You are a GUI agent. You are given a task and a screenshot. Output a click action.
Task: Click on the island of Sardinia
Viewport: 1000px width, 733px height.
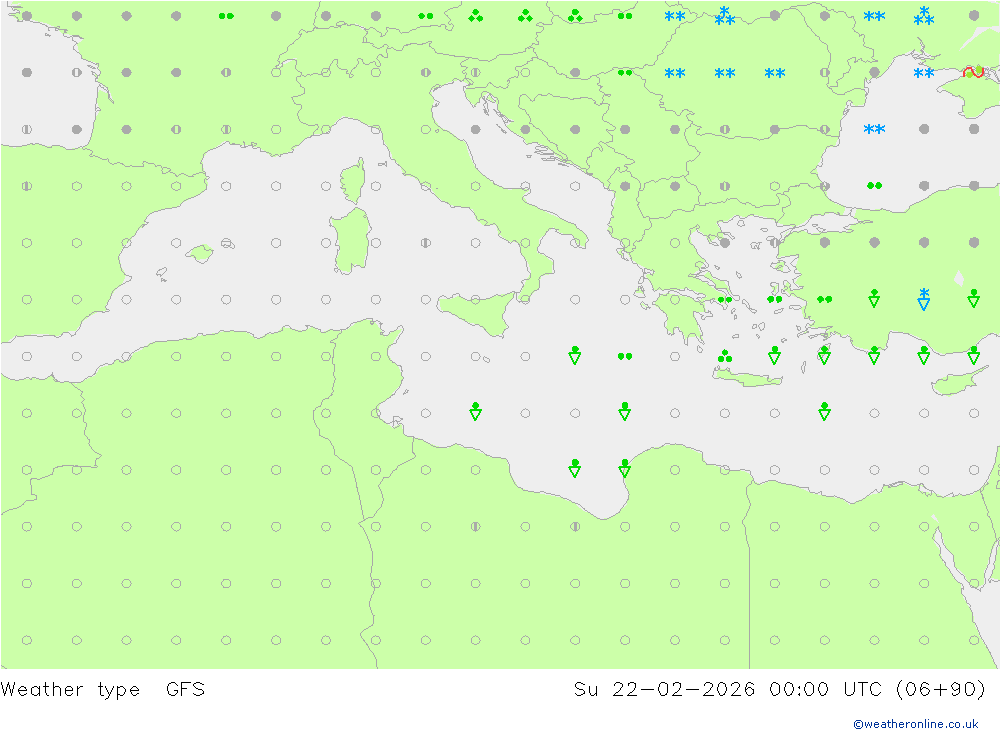pos(350,242)
